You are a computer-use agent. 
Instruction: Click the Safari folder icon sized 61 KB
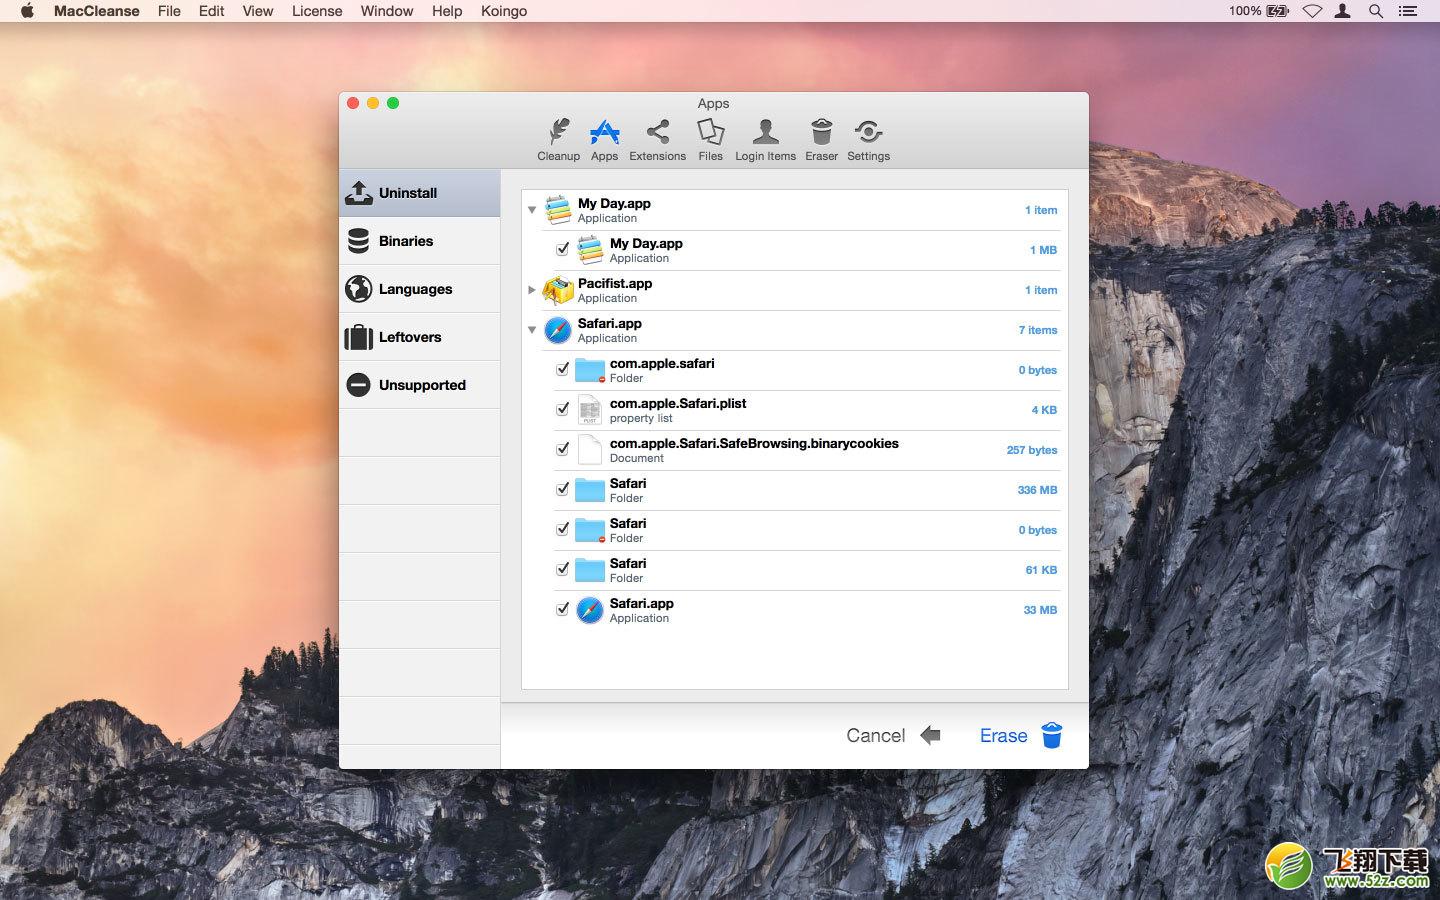click(x=589, y=570)
